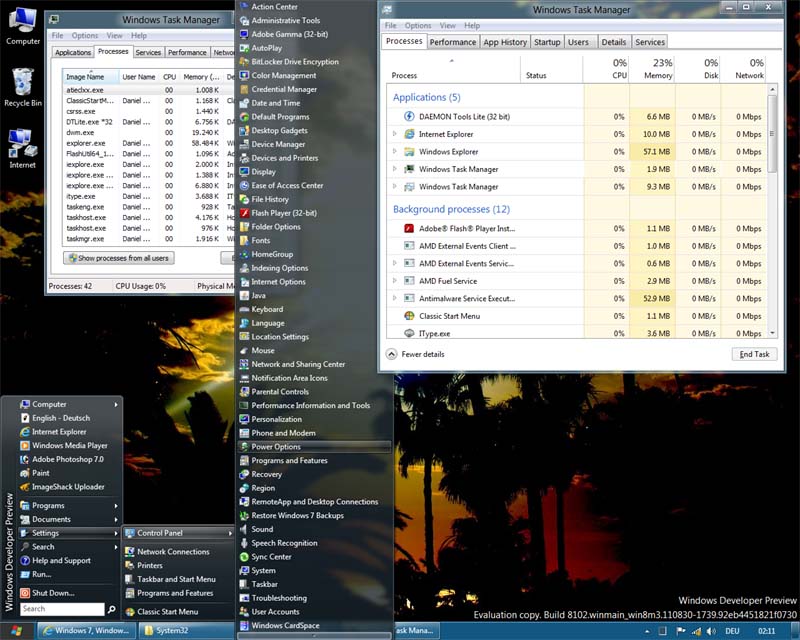Show hidden tray icons arrow
The height and width of the screenshot is (640, 800).
point(647,631)
